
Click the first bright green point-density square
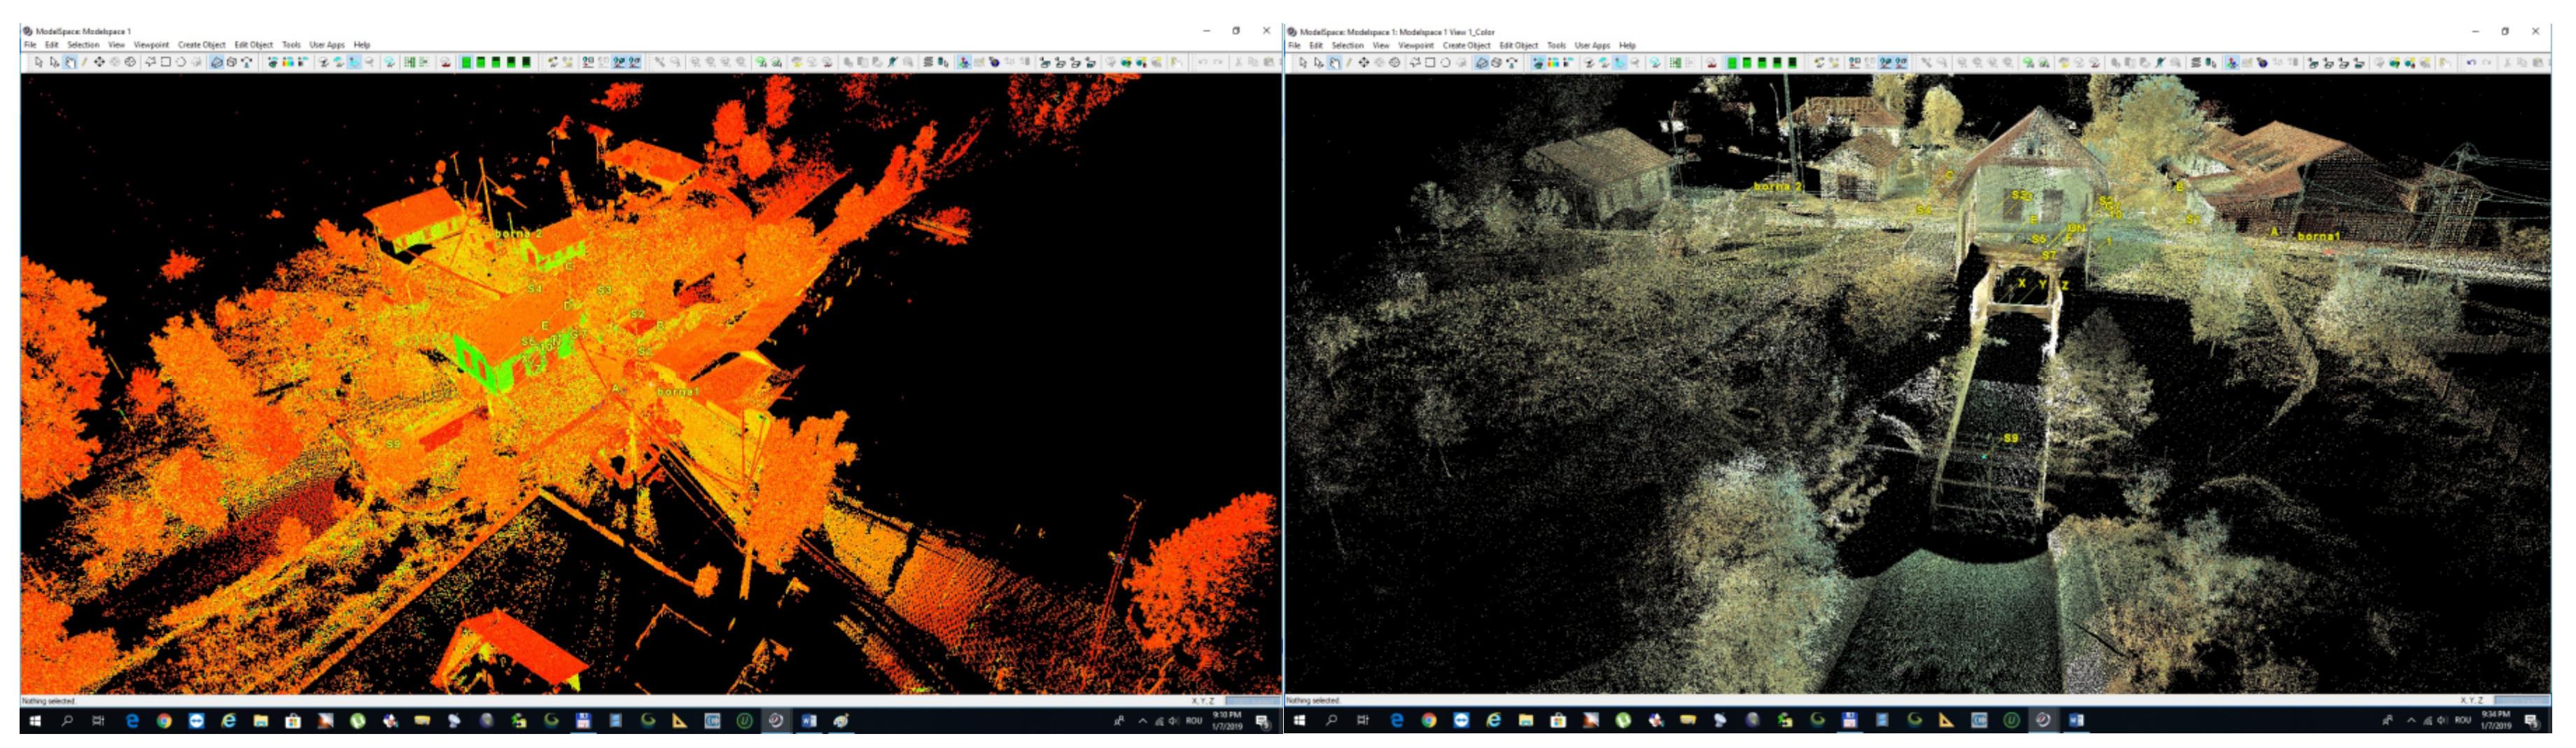click(x=466, y=62)
